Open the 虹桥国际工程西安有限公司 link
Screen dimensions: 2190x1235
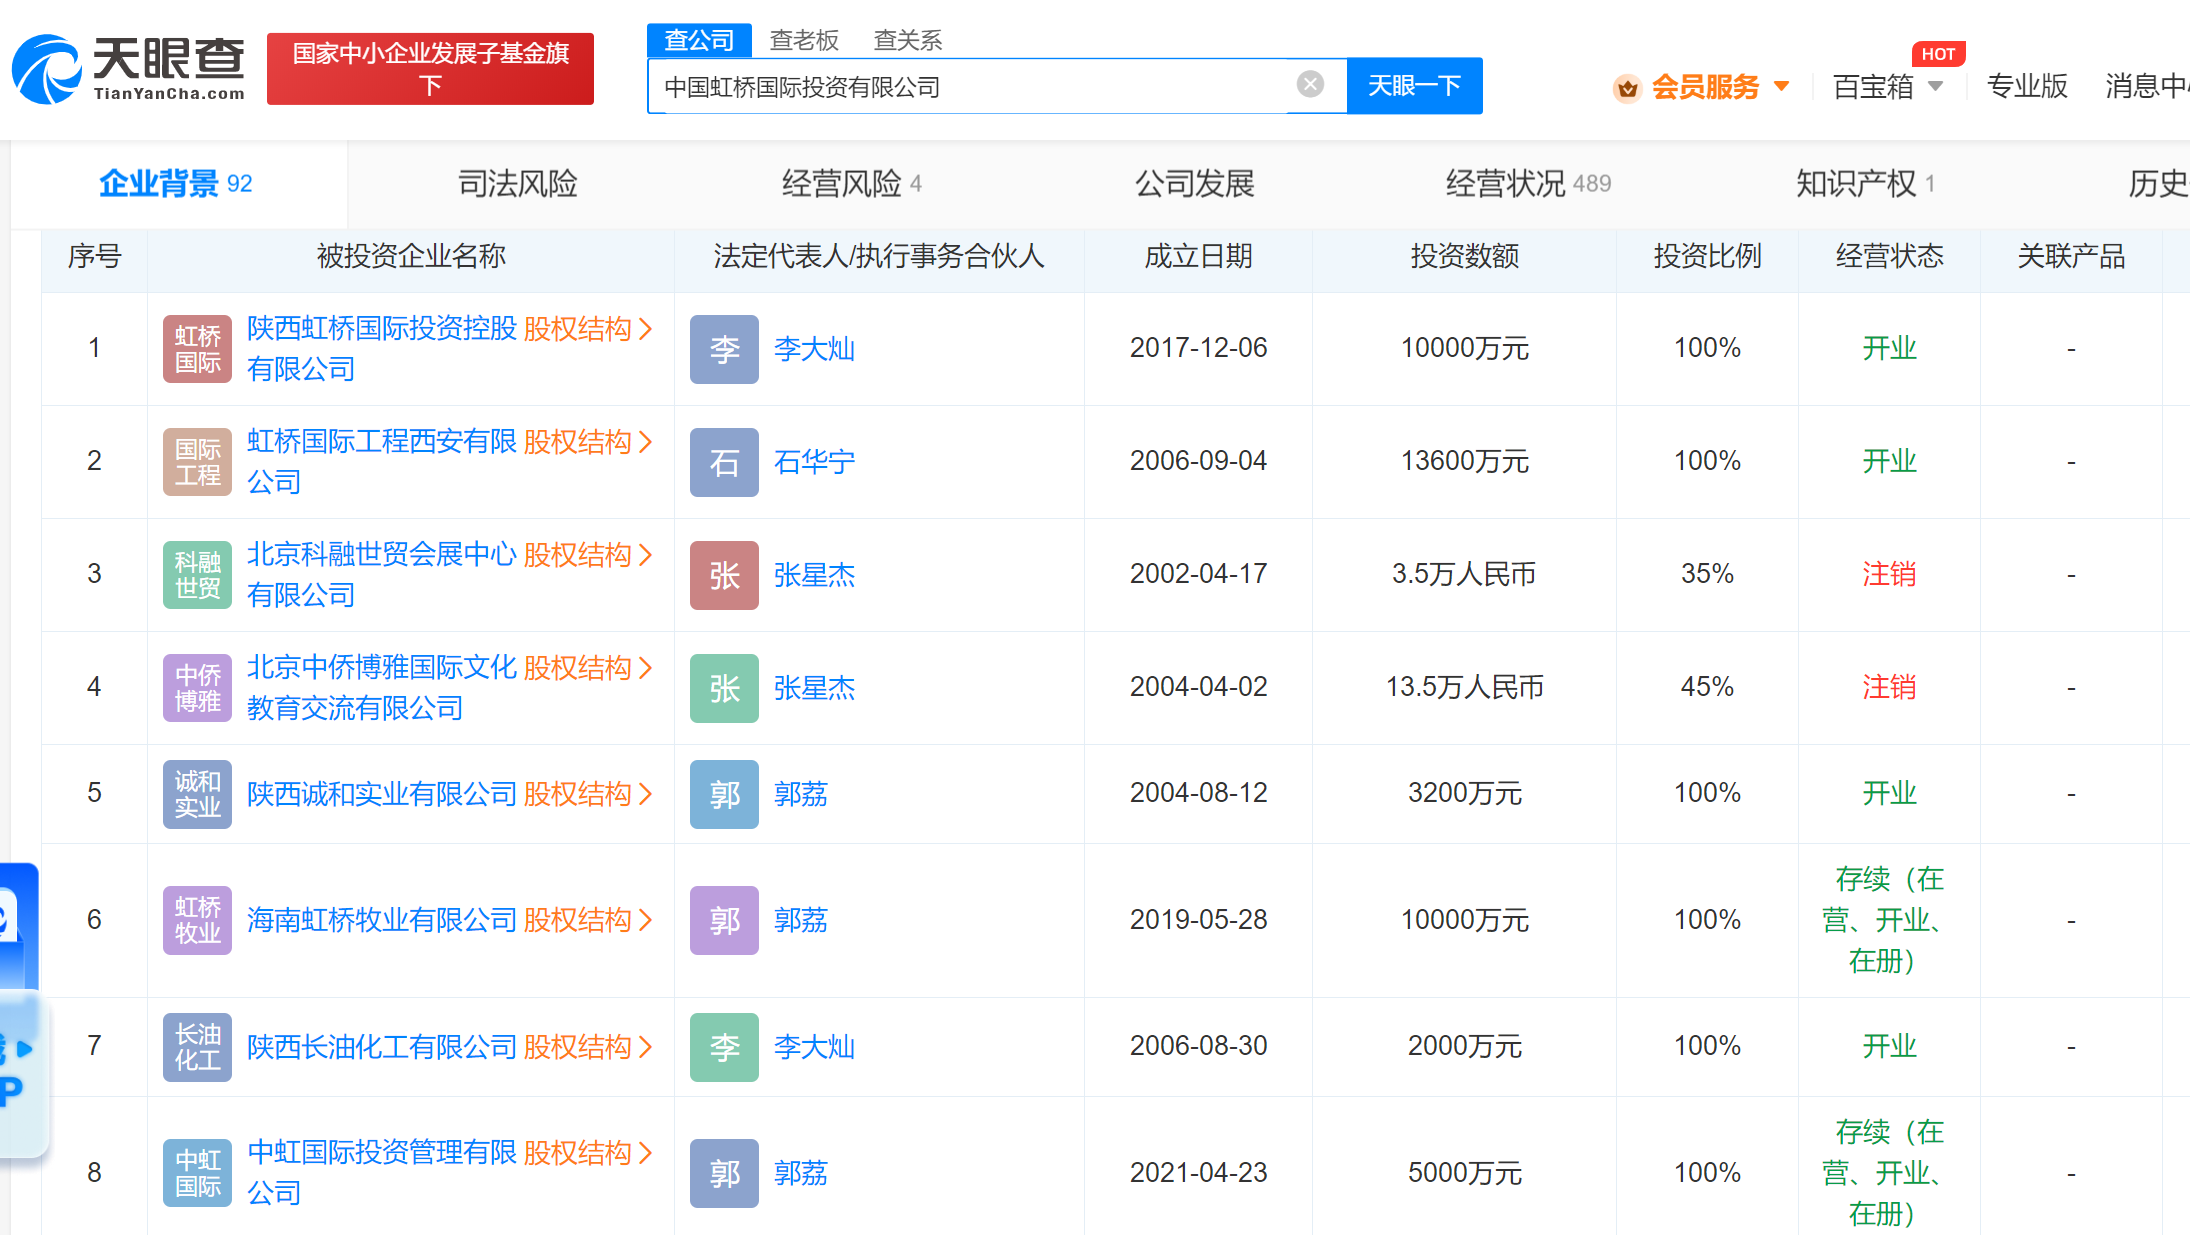click(x=381, y=462)
